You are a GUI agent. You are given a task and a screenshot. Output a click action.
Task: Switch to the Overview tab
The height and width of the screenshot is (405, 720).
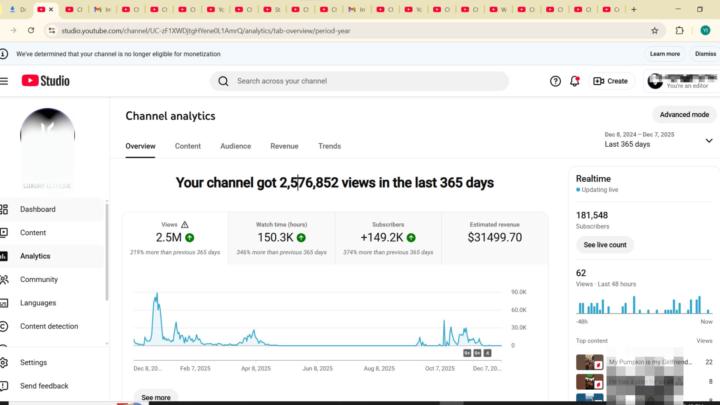[141, 146]
